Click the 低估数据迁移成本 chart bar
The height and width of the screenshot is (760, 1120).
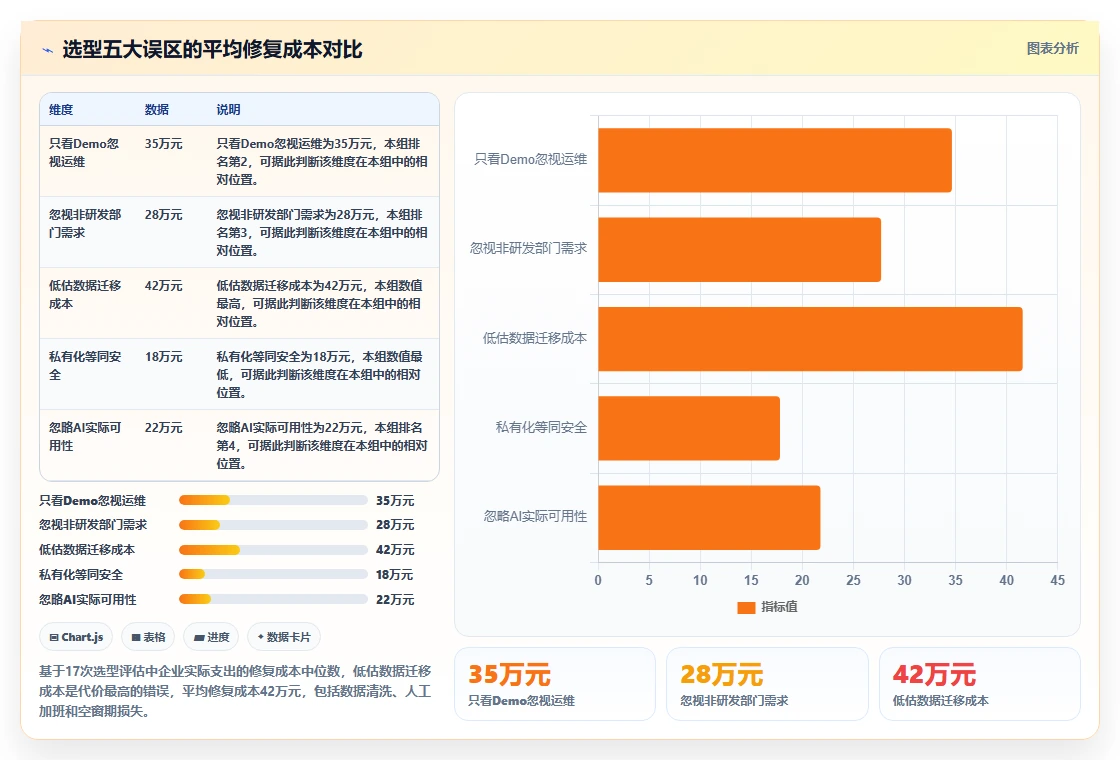click(x=810, y=339)
